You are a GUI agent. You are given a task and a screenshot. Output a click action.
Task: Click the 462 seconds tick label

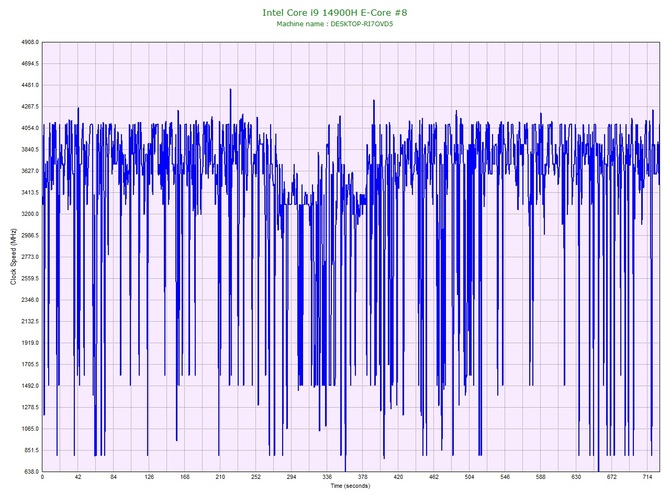434,477
